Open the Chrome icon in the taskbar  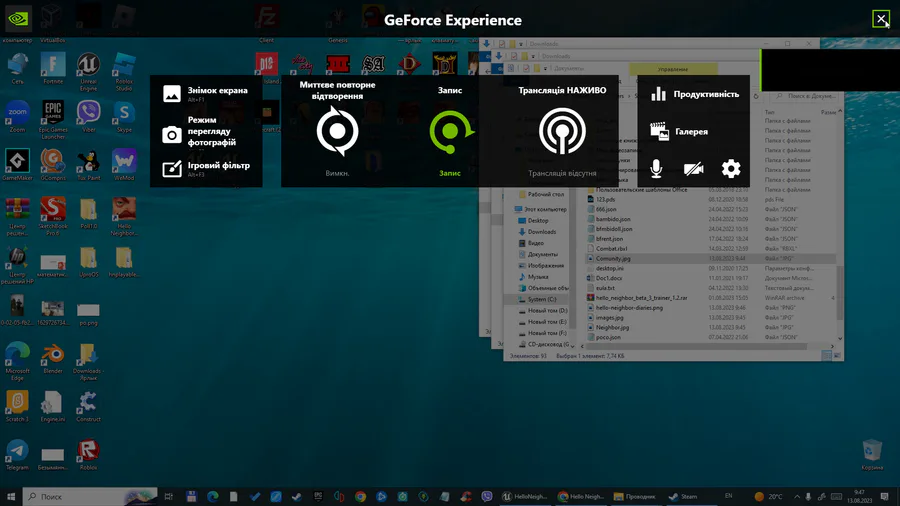click(x=360, y=497)
